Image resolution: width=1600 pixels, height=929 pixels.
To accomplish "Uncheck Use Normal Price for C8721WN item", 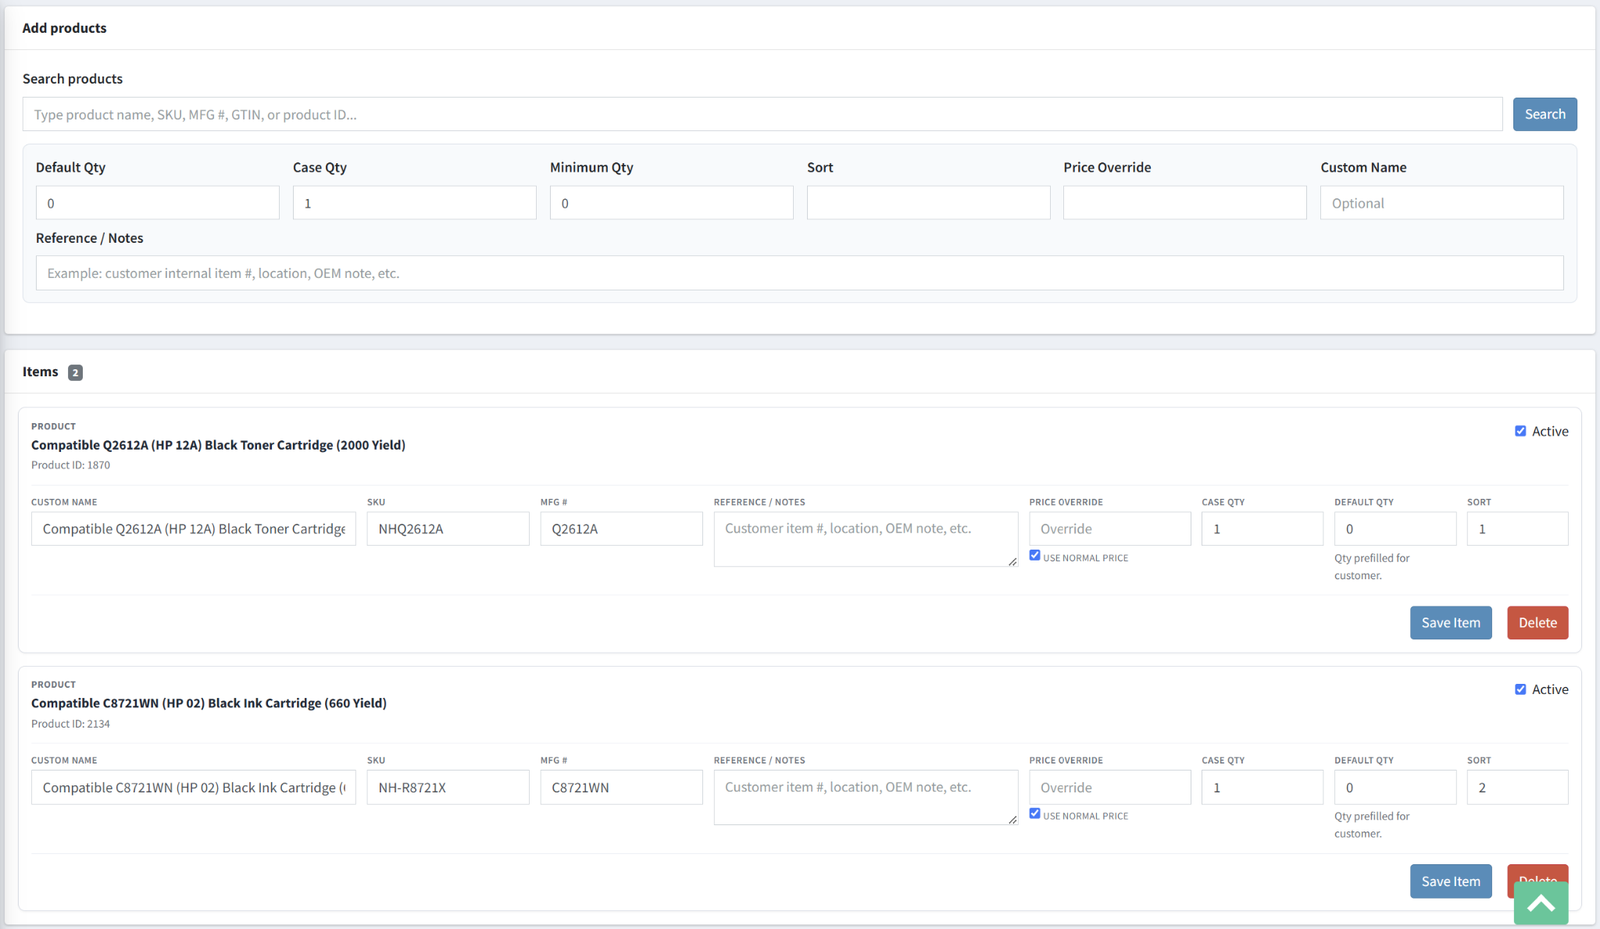I will click(x=1035, y=814).
